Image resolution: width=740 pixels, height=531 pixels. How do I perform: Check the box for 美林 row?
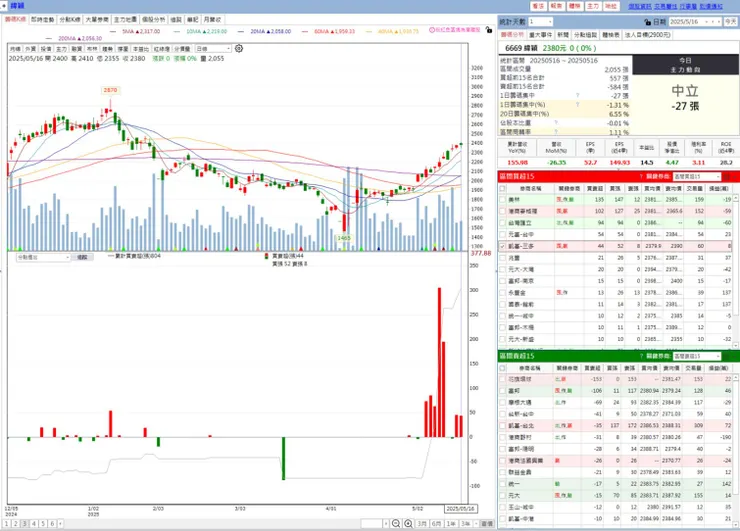tap(503, 200)
